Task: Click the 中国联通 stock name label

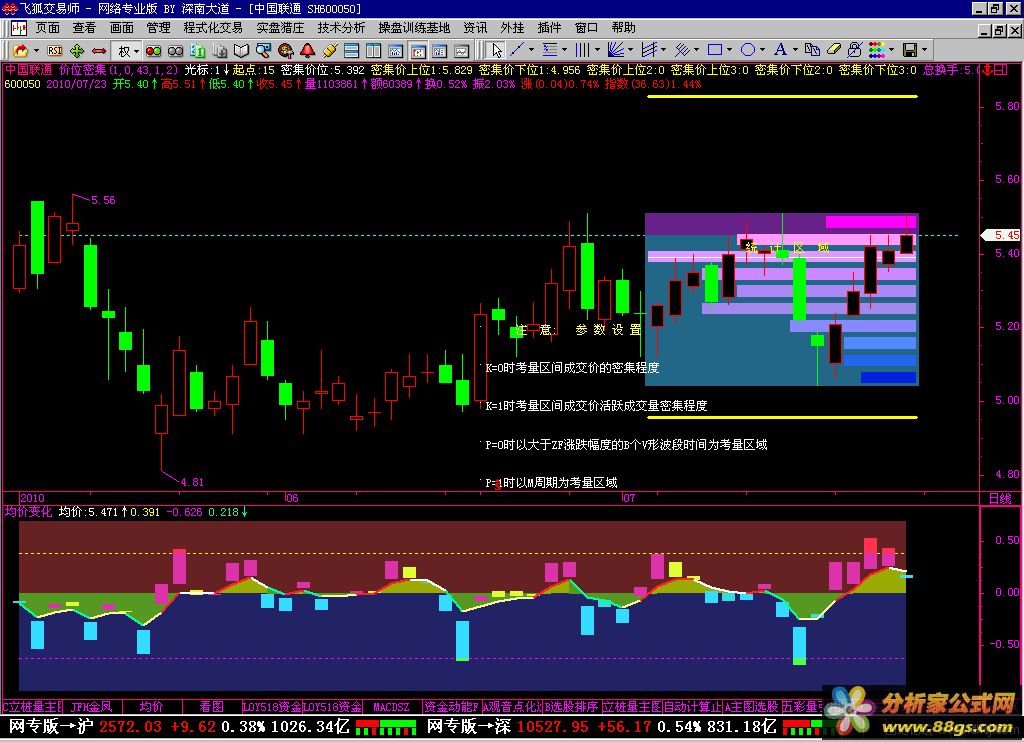Action: (x=29, y=70)
